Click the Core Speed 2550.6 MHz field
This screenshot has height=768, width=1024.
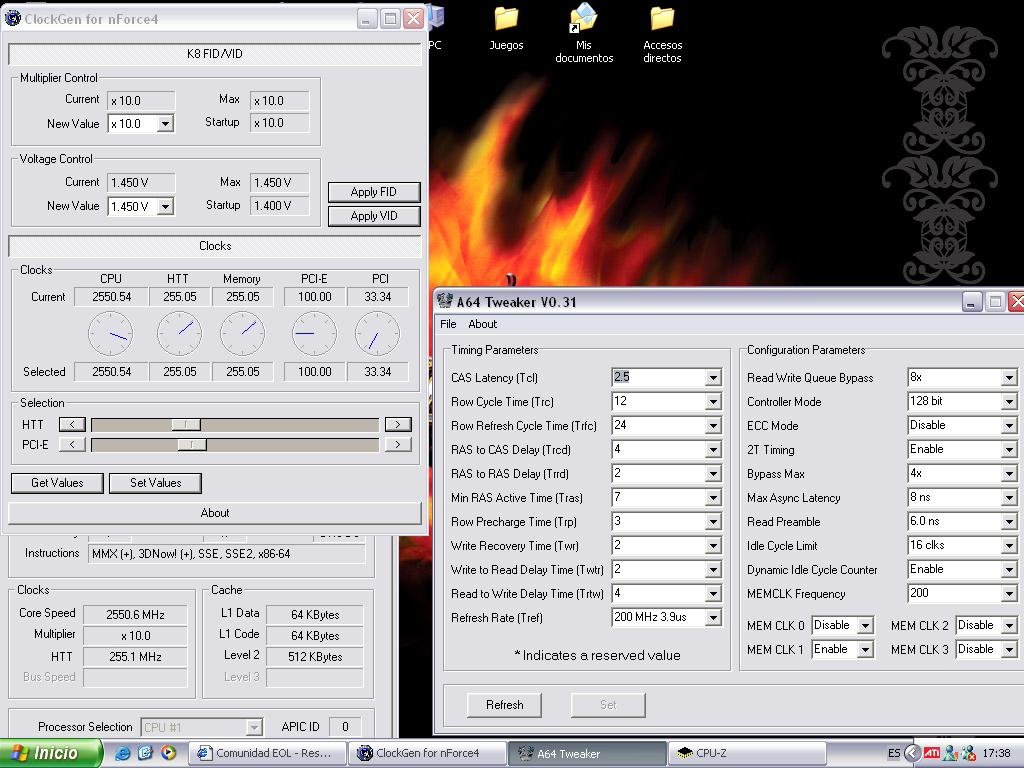tap(135, 615)
